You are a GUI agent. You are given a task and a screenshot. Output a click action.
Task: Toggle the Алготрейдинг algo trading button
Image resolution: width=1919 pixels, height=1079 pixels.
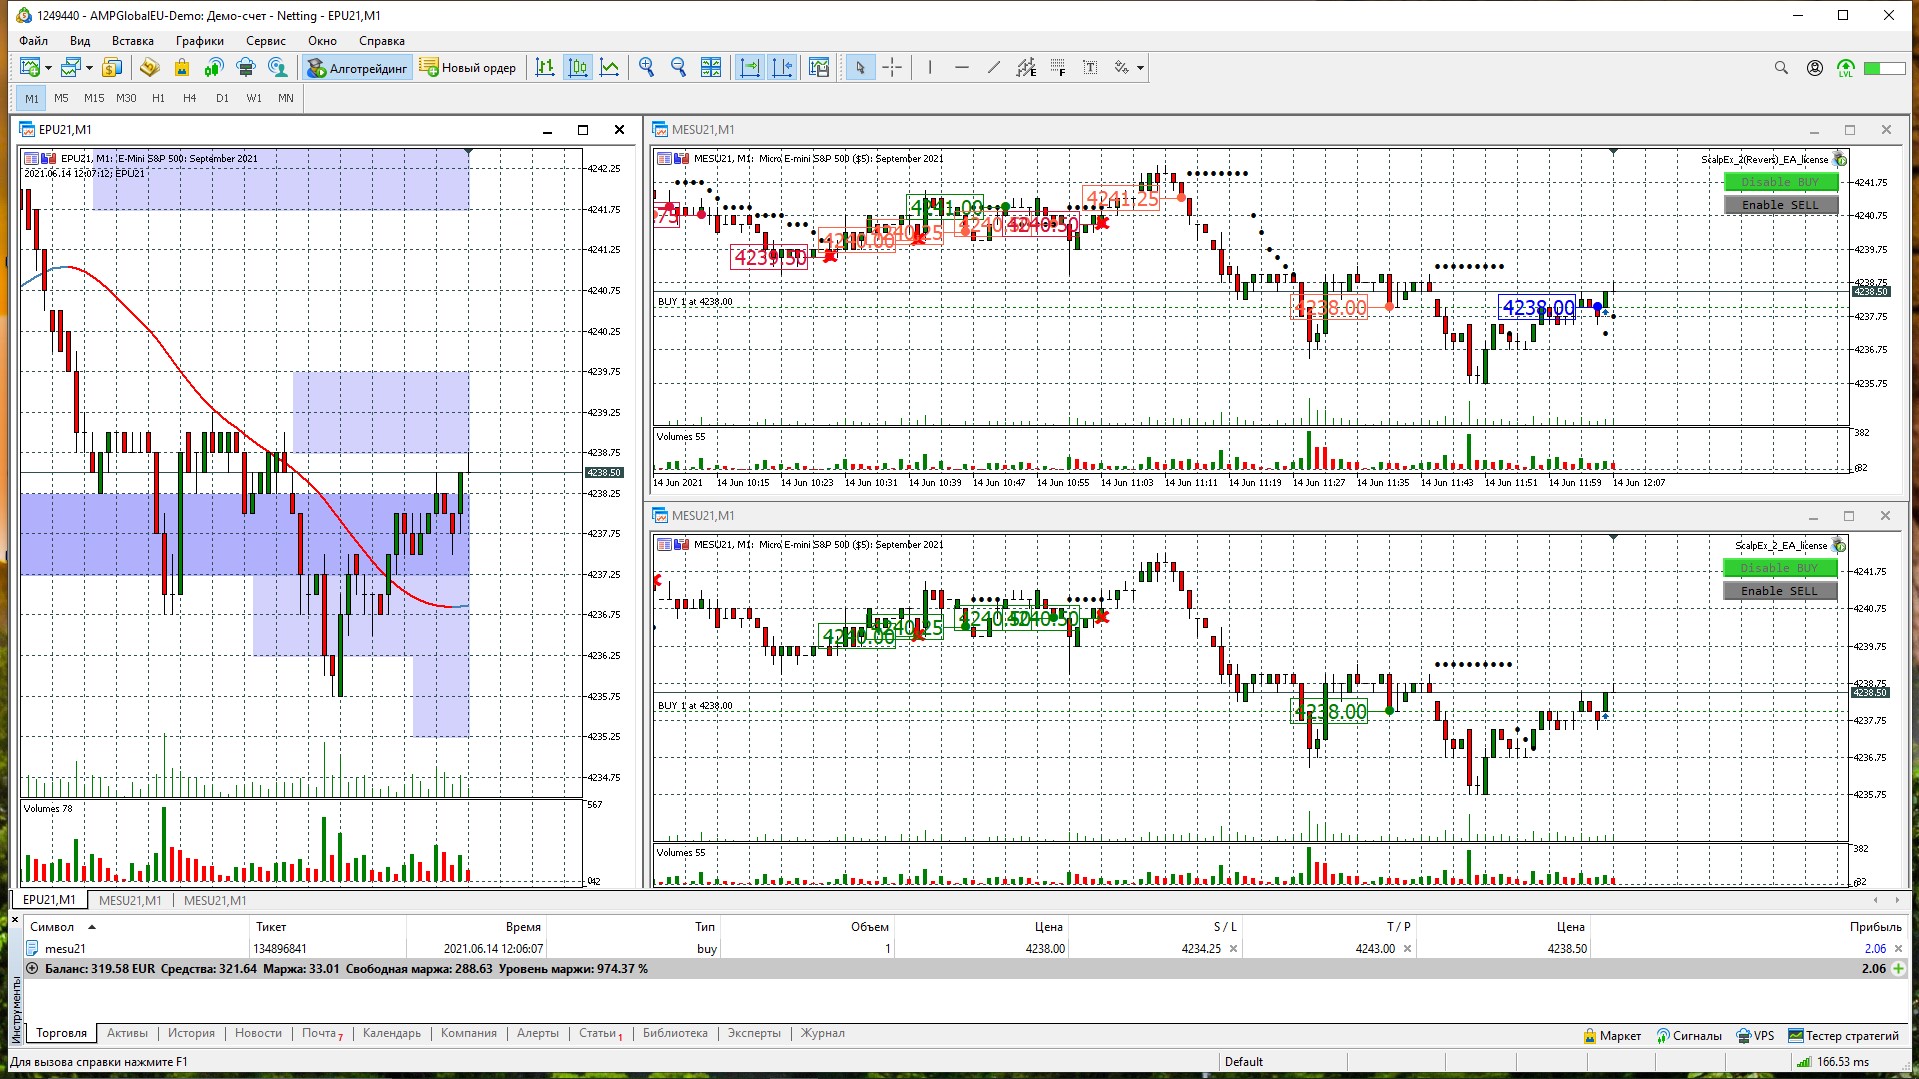[358, 68]
